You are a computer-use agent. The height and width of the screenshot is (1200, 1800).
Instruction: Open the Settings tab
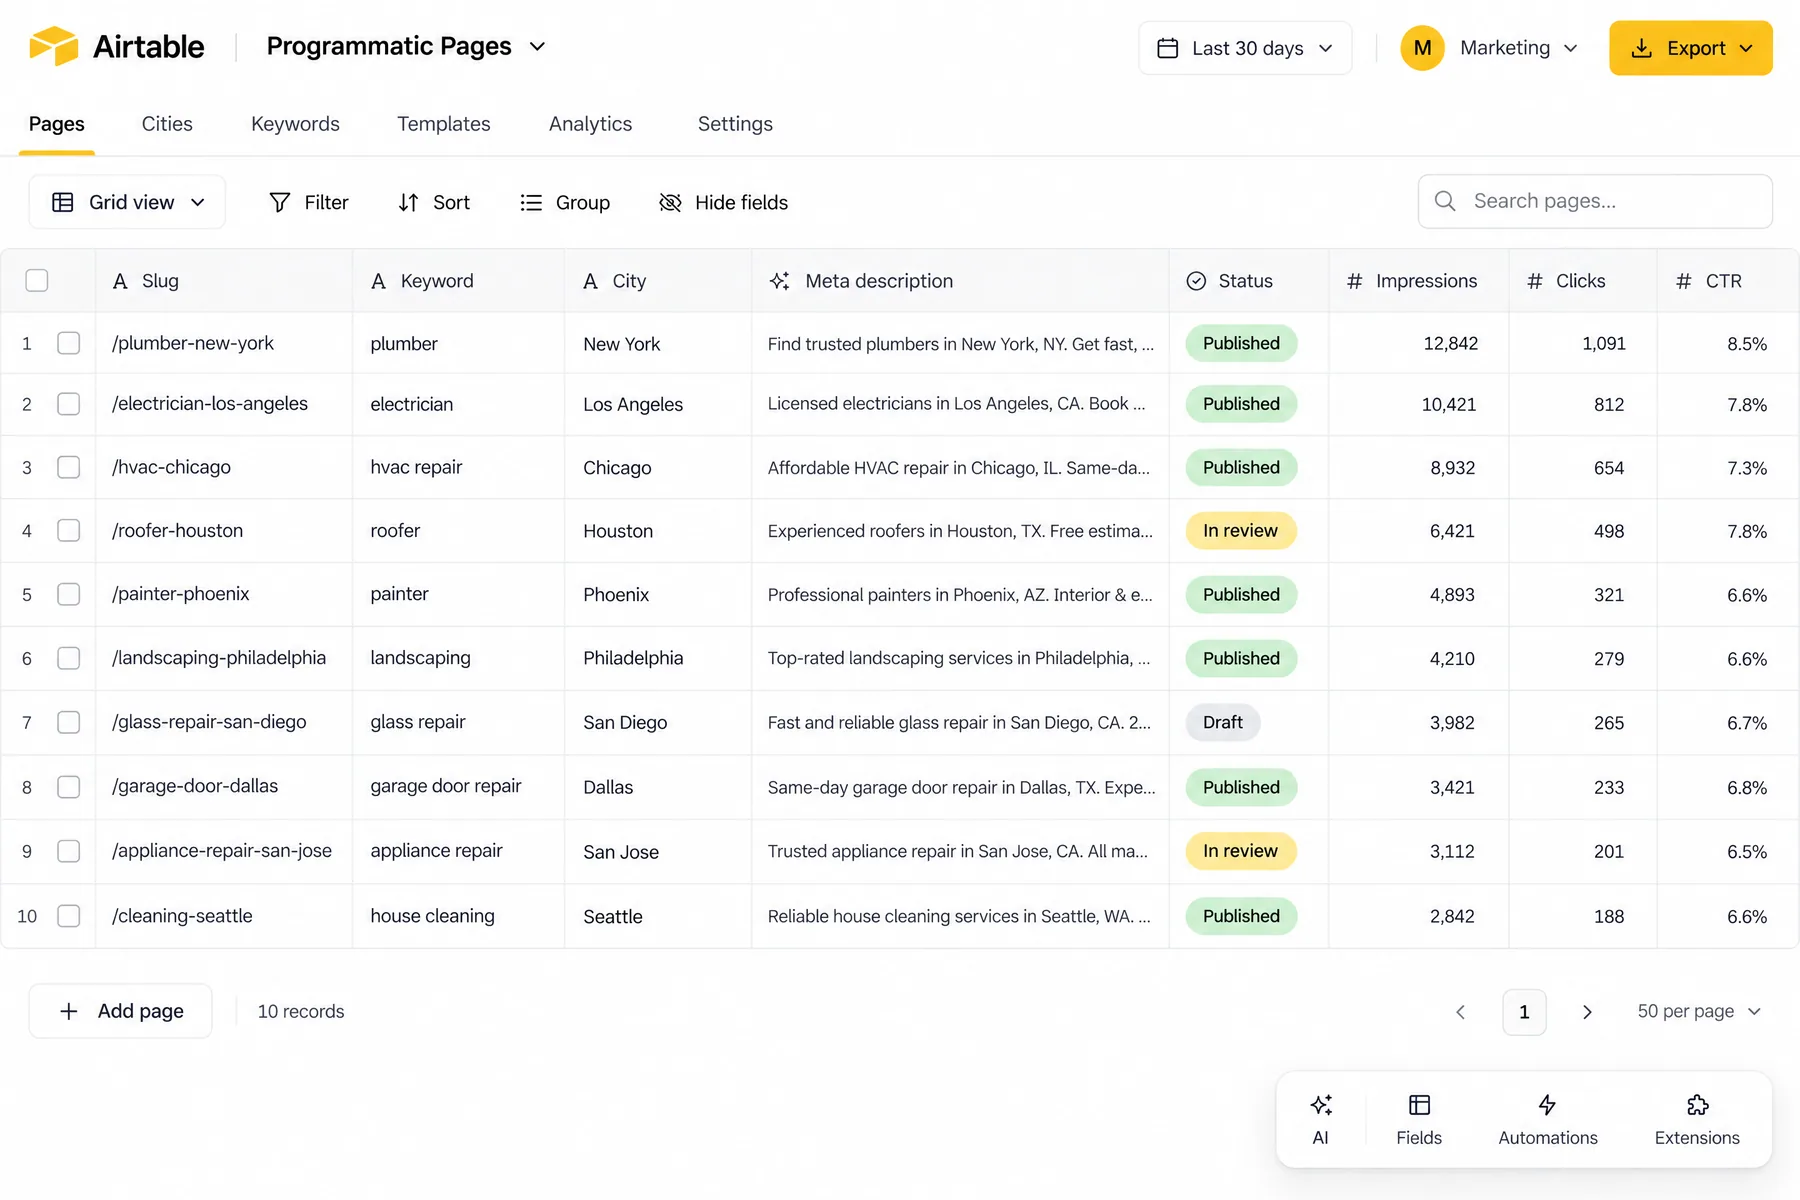point(735,124)
